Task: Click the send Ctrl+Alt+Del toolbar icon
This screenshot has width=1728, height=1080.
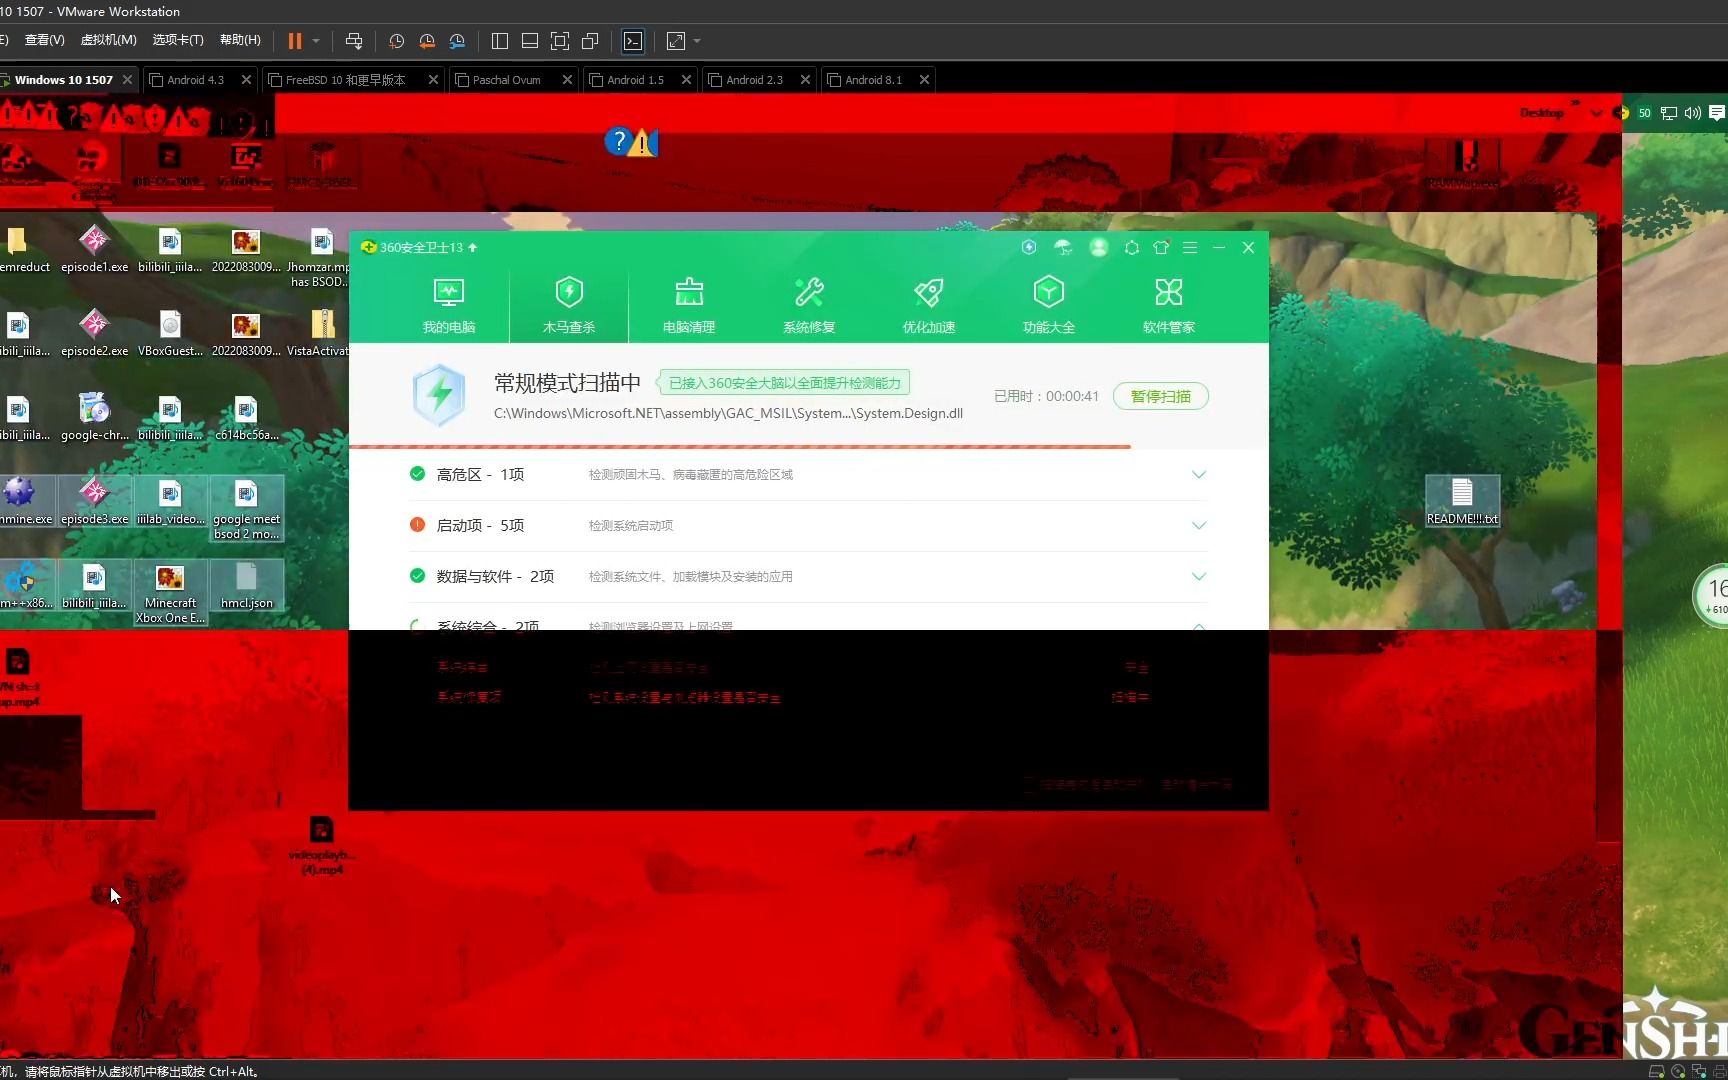Action: (354, 41)
